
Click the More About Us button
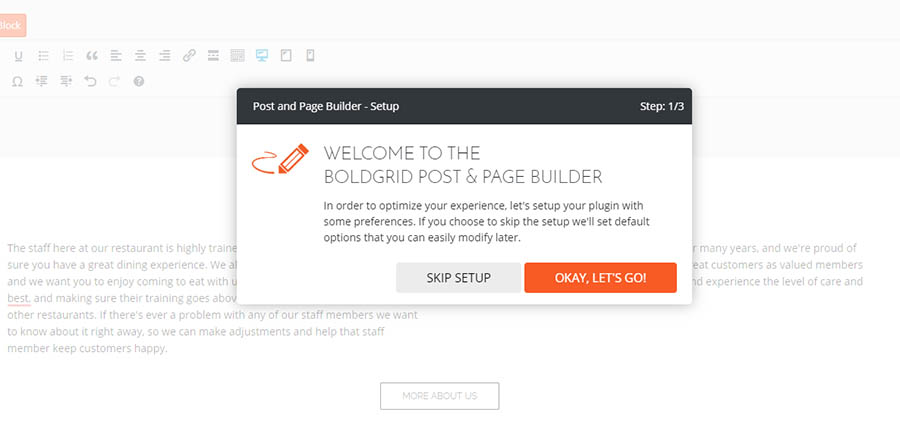point(439,396)
